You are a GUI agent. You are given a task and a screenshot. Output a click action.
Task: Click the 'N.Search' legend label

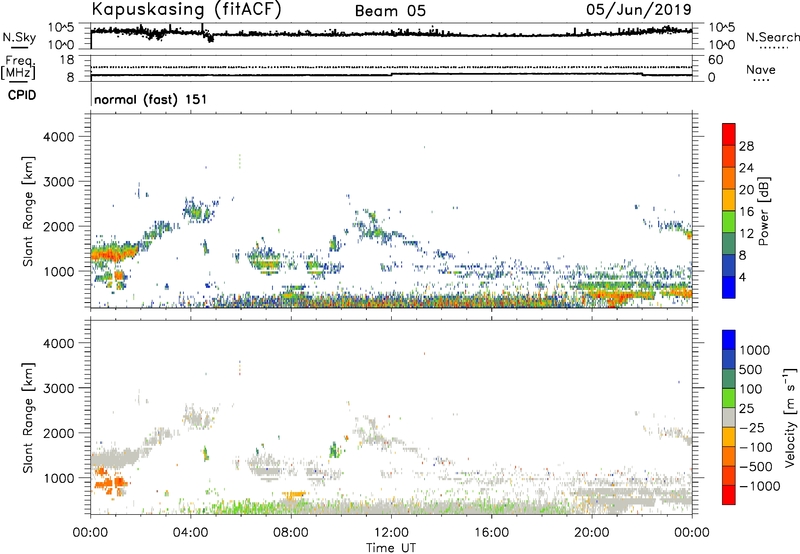pos(772,37)
